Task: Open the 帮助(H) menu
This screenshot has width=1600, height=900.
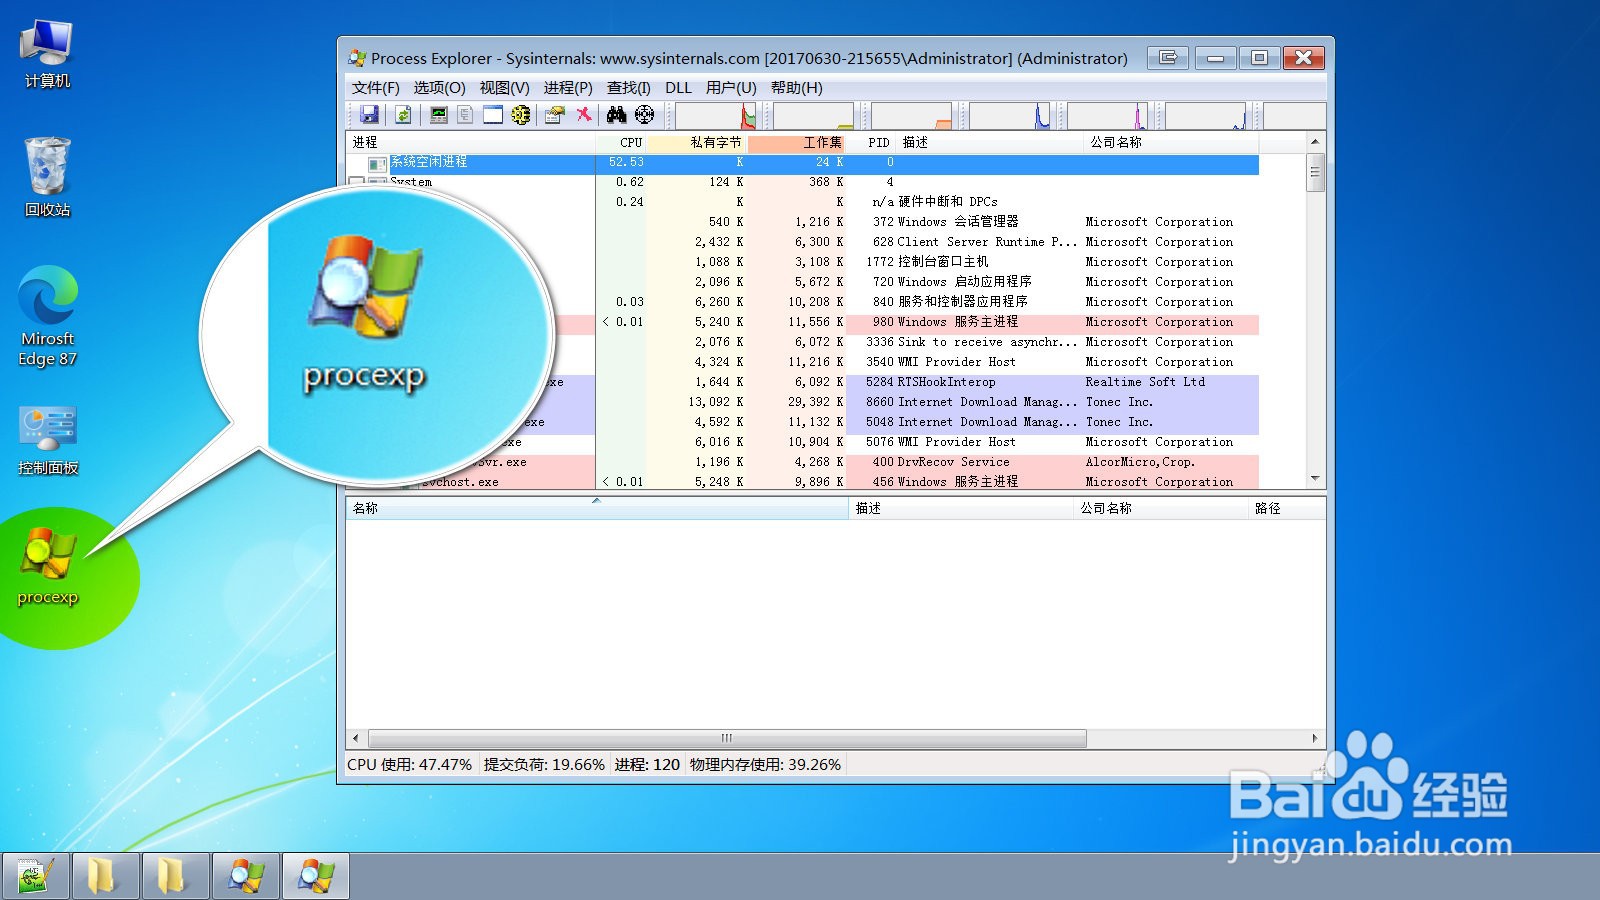Action: (797, 88)
